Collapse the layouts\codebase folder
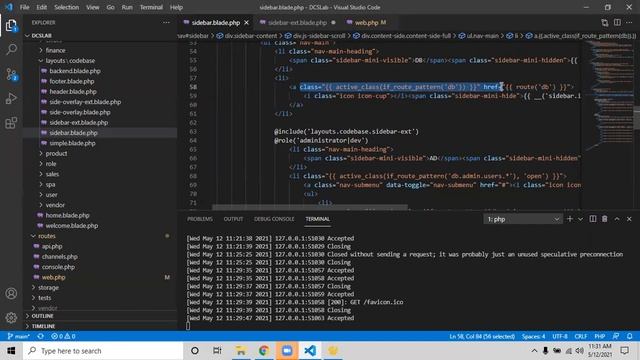 [x=70, y=60]
